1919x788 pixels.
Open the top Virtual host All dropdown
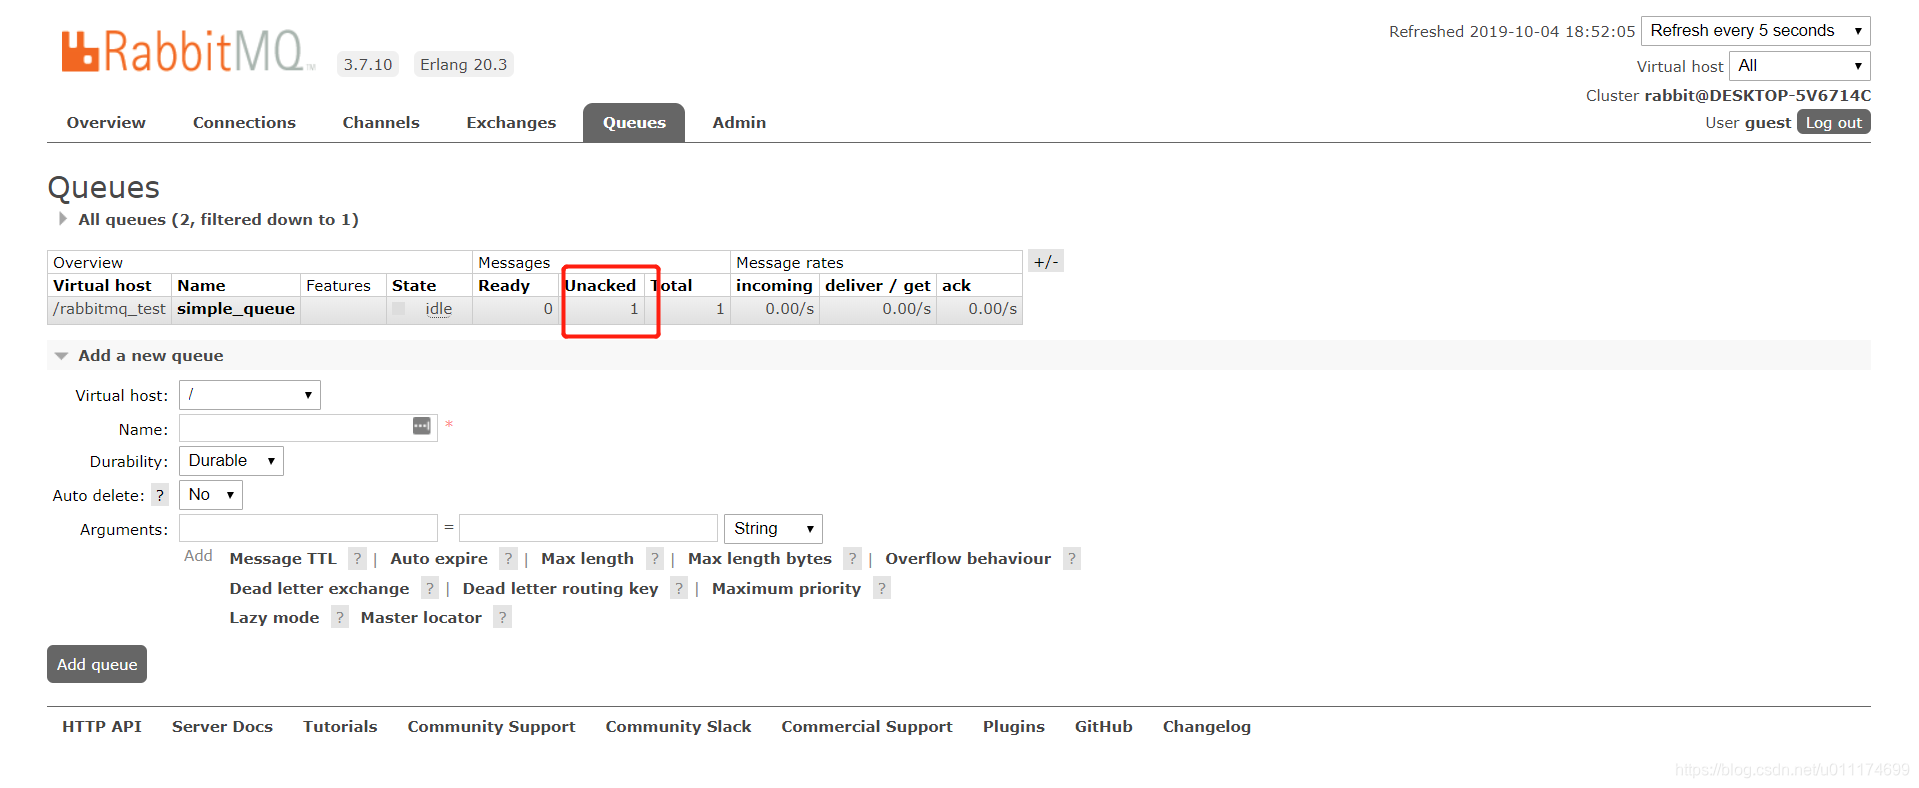click(x=1799, y=66)
